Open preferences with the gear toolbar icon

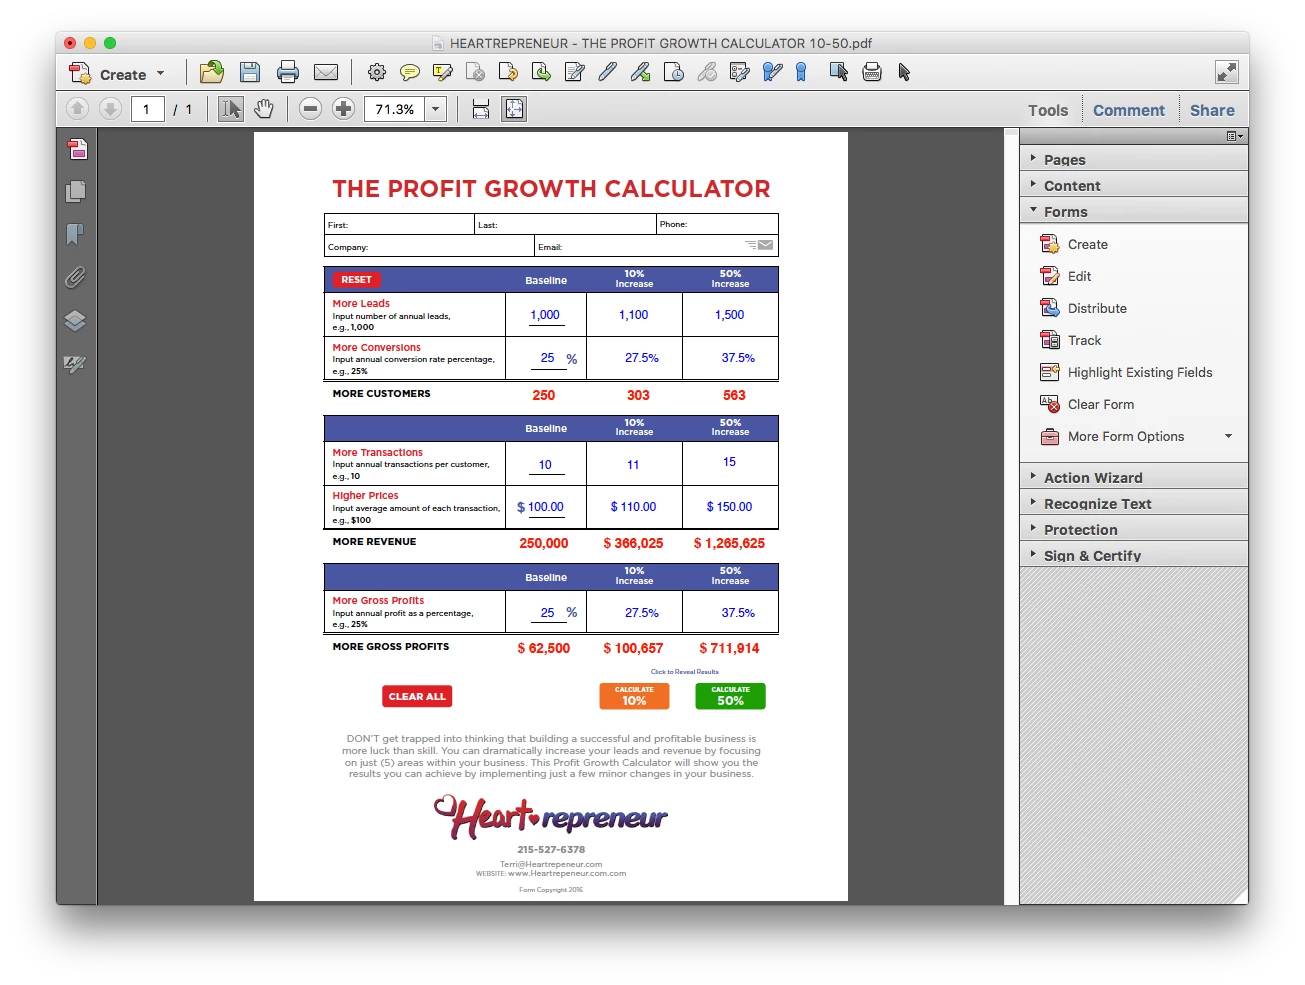click(377, 72)
